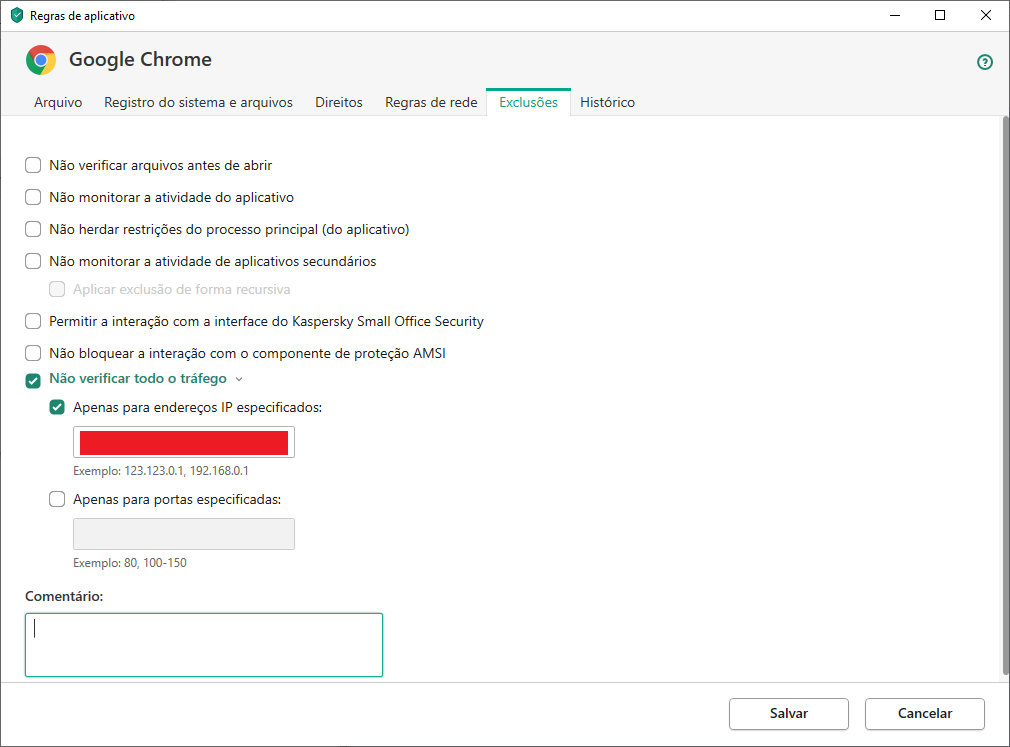Check 'Não monitorar a atividade do aplicativo'
Image resolution: width=1010 pixels, height=747 pixels.
point(33,197)
